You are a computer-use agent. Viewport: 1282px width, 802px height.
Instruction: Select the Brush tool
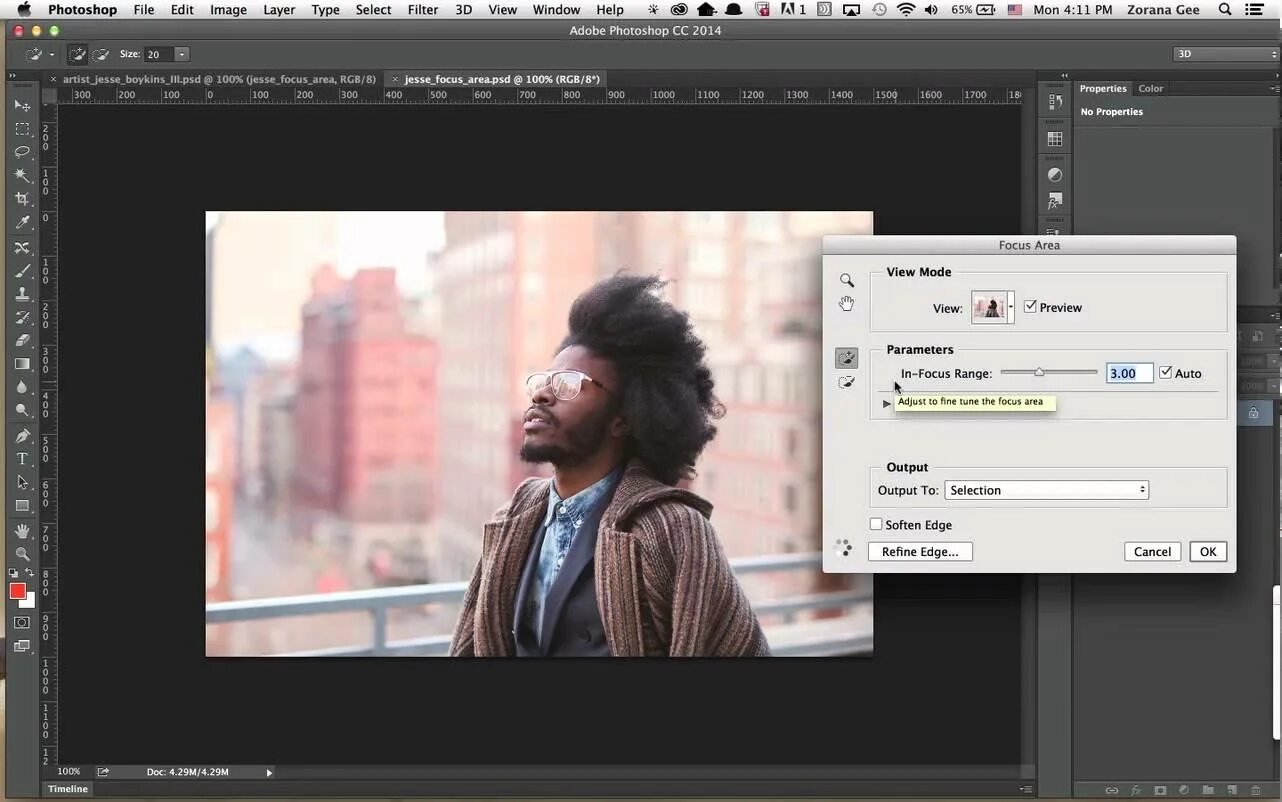pos(22,271)
